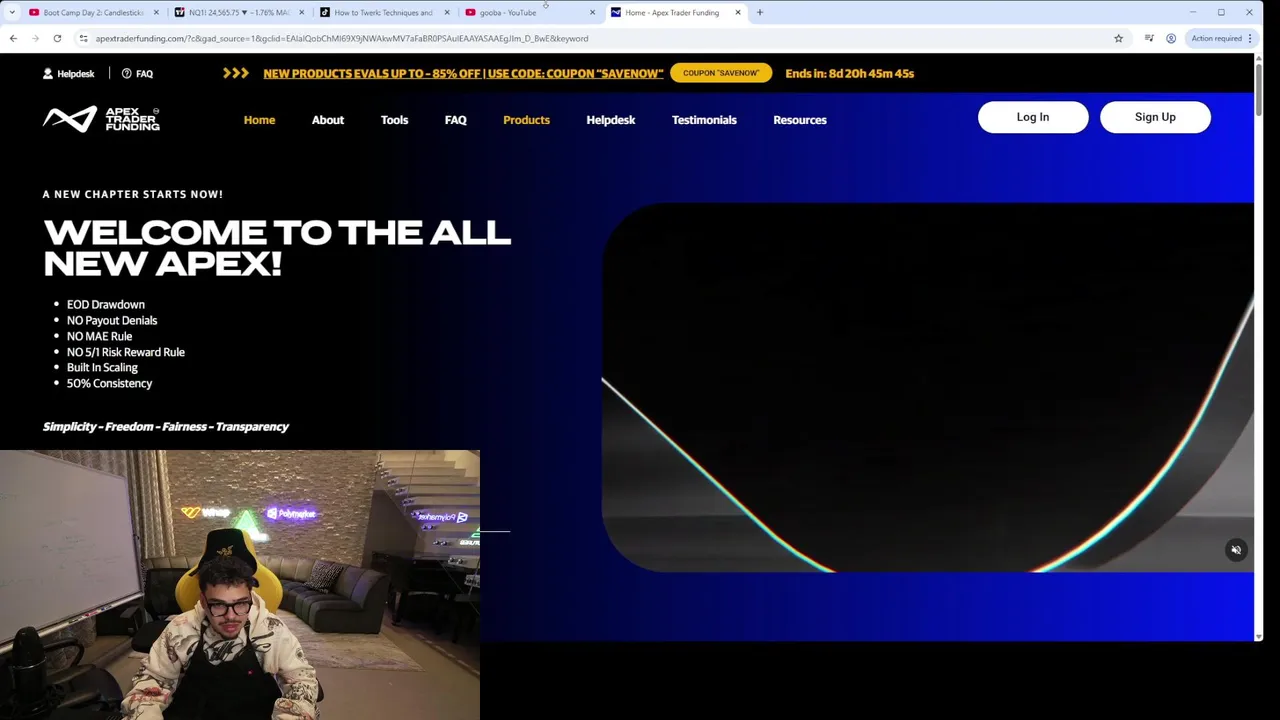Close the How to Twerk tab
Image resolution: width=1280 pixels, height=720 pixels.
coord(446,12)
